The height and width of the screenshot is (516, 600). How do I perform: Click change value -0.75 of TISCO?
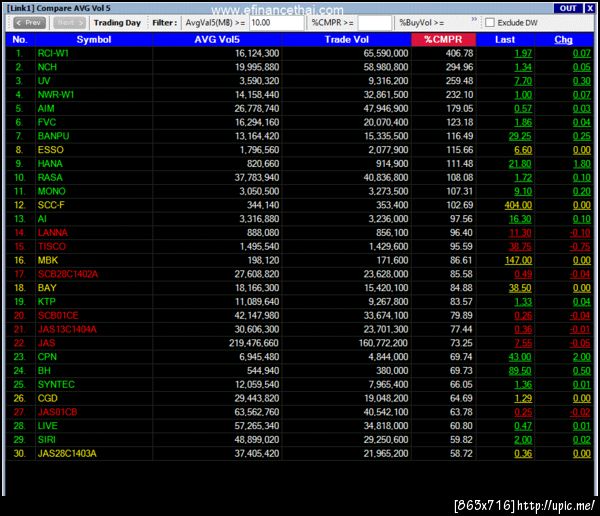tap(580, 247)
